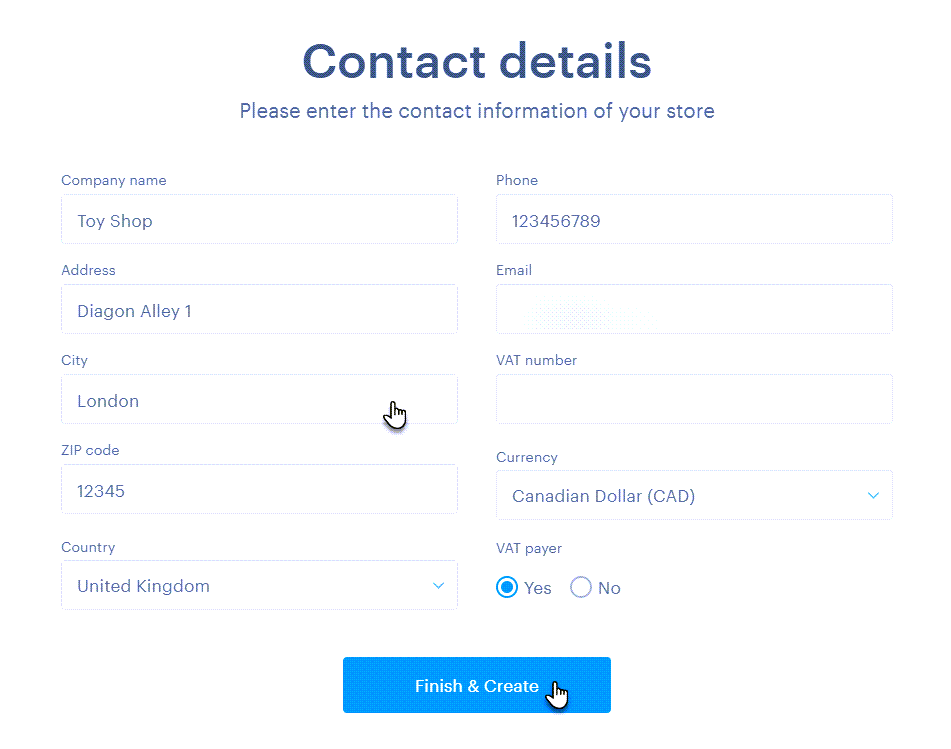
Task: Click into the Address field Diagon Alley 1
Action: 259,310
